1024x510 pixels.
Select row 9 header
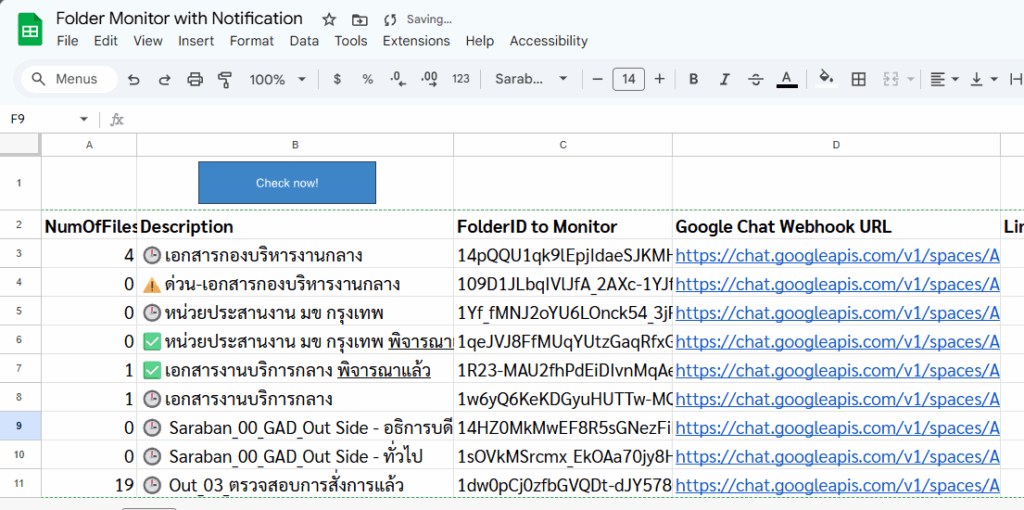click(20, 426)
